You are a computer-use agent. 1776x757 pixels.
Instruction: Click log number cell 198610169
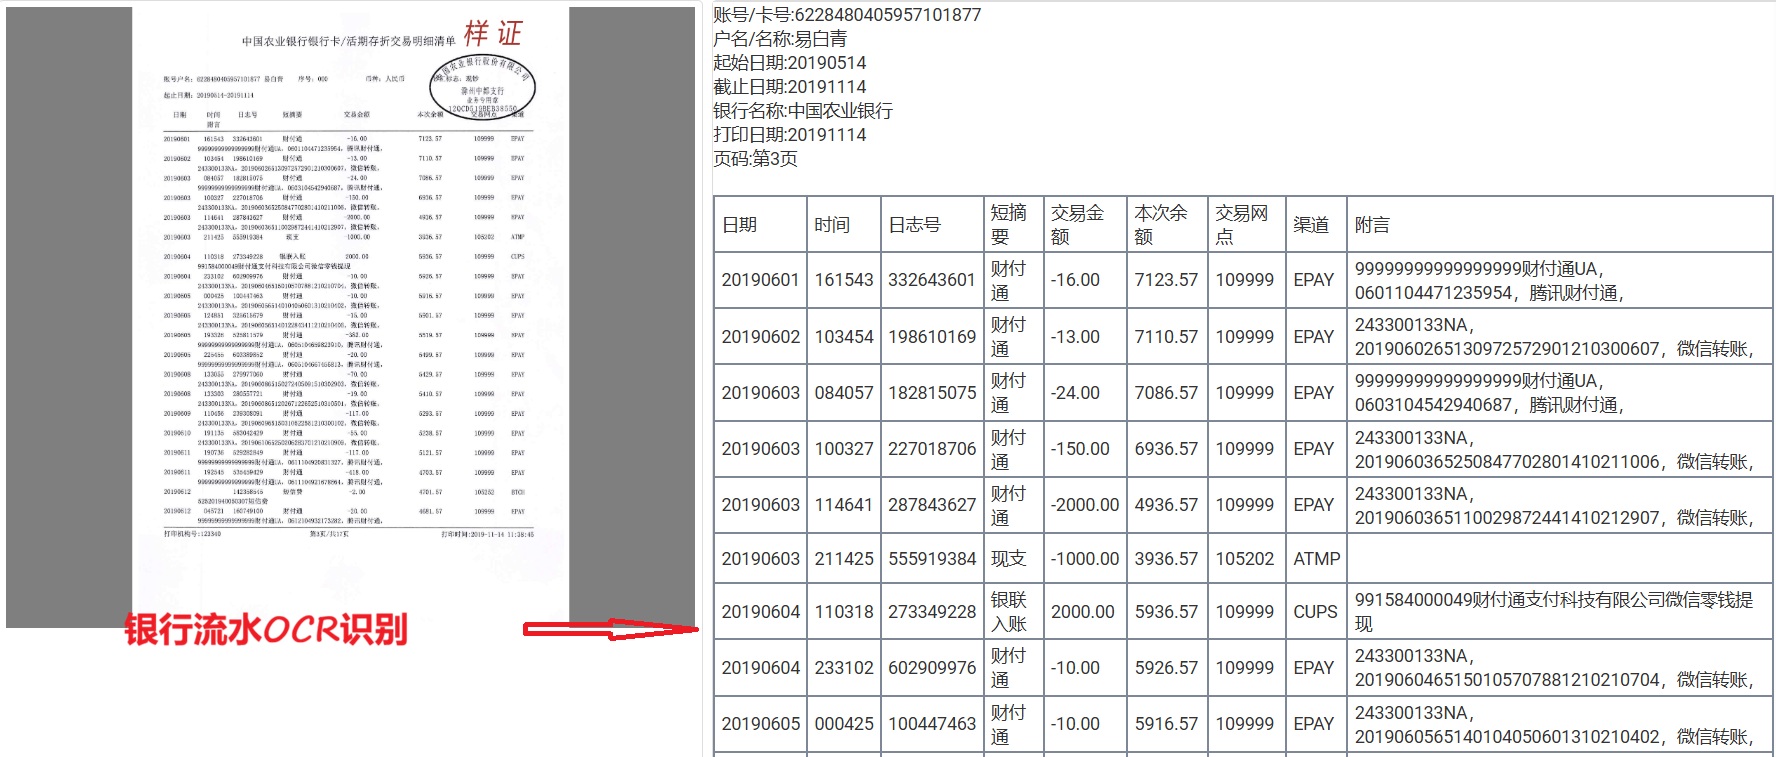click(x=932, y=337)
